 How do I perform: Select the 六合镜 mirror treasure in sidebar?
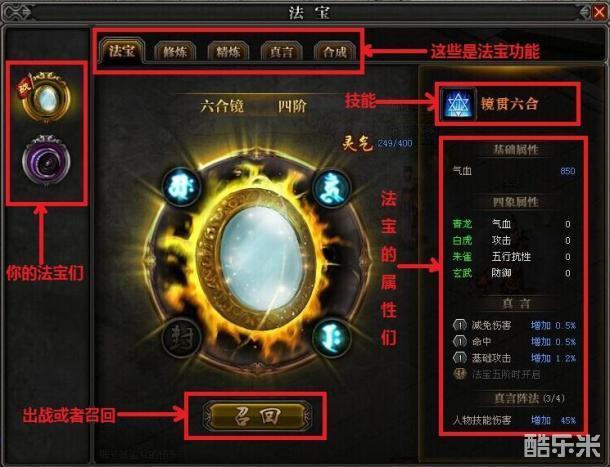click(46, 97)
